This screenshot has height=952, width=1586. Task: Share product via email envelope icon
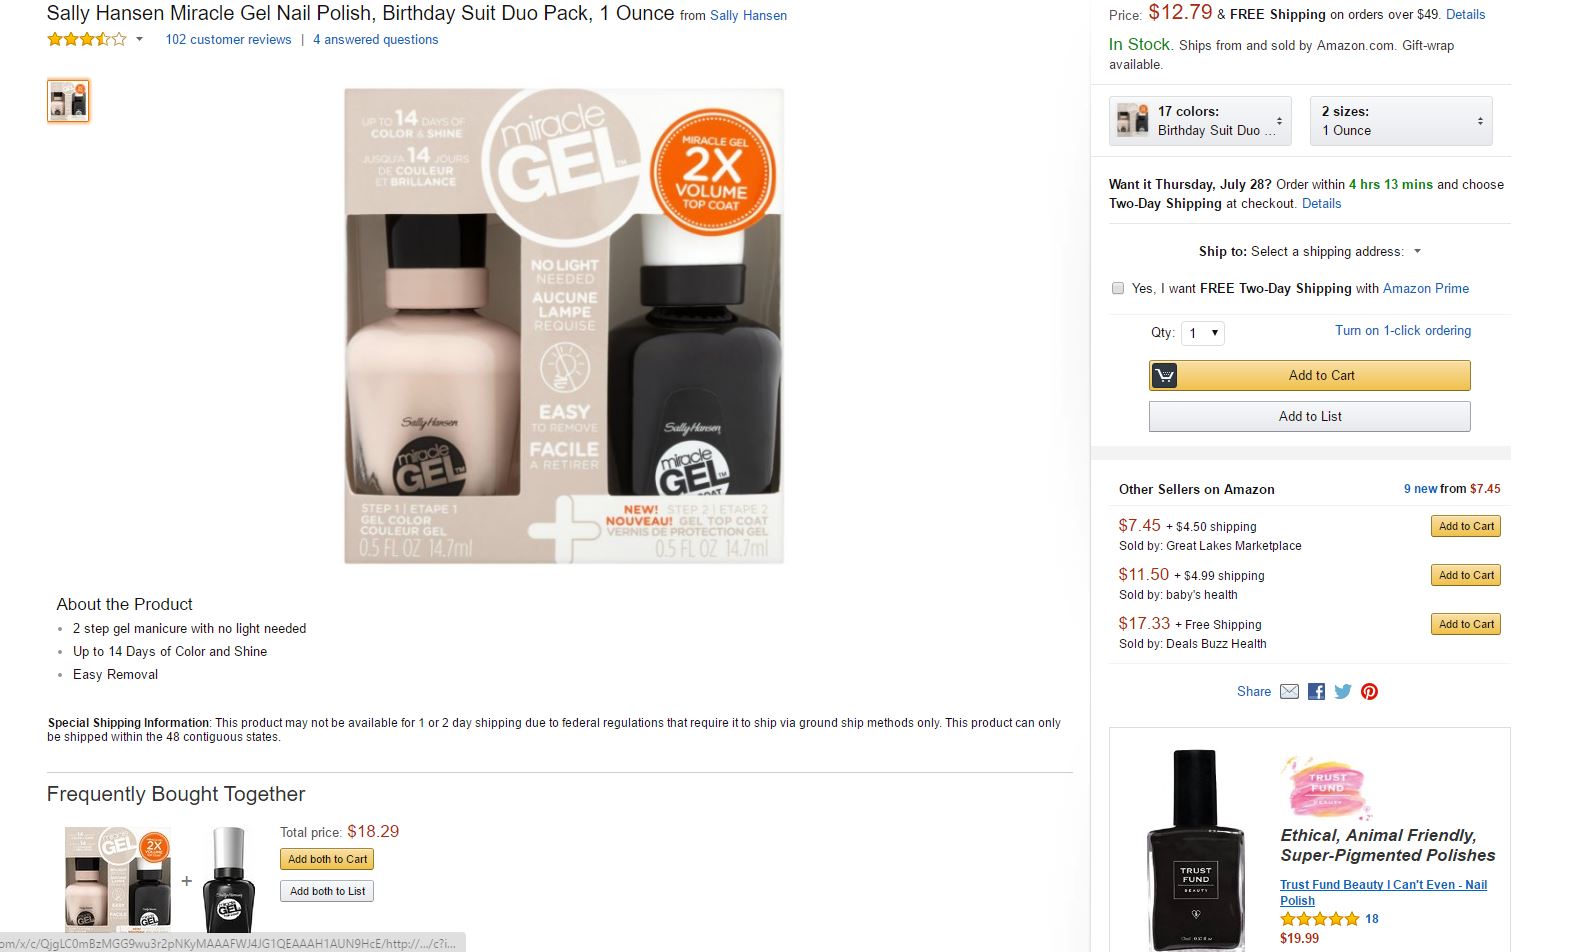pos(1290,692)
